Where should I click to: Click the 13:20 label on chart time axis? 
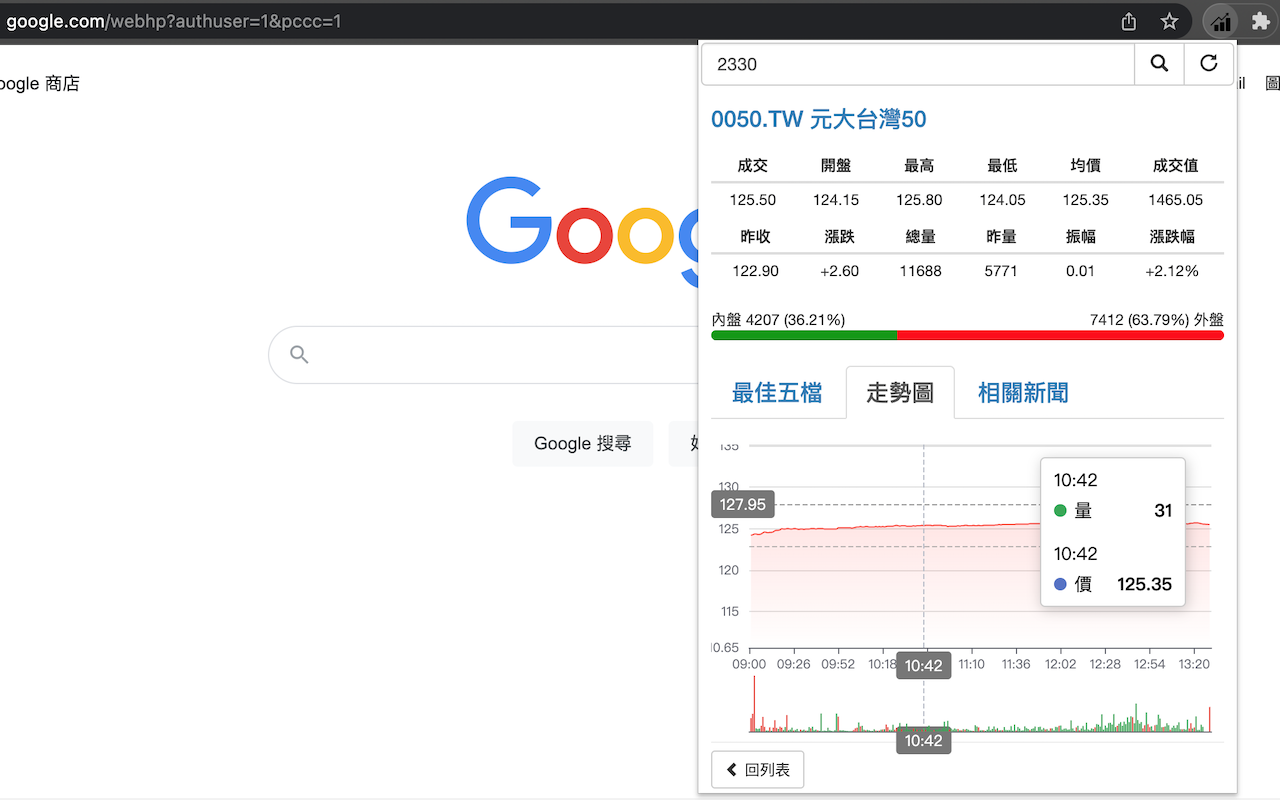click(x=1193, y=664)
